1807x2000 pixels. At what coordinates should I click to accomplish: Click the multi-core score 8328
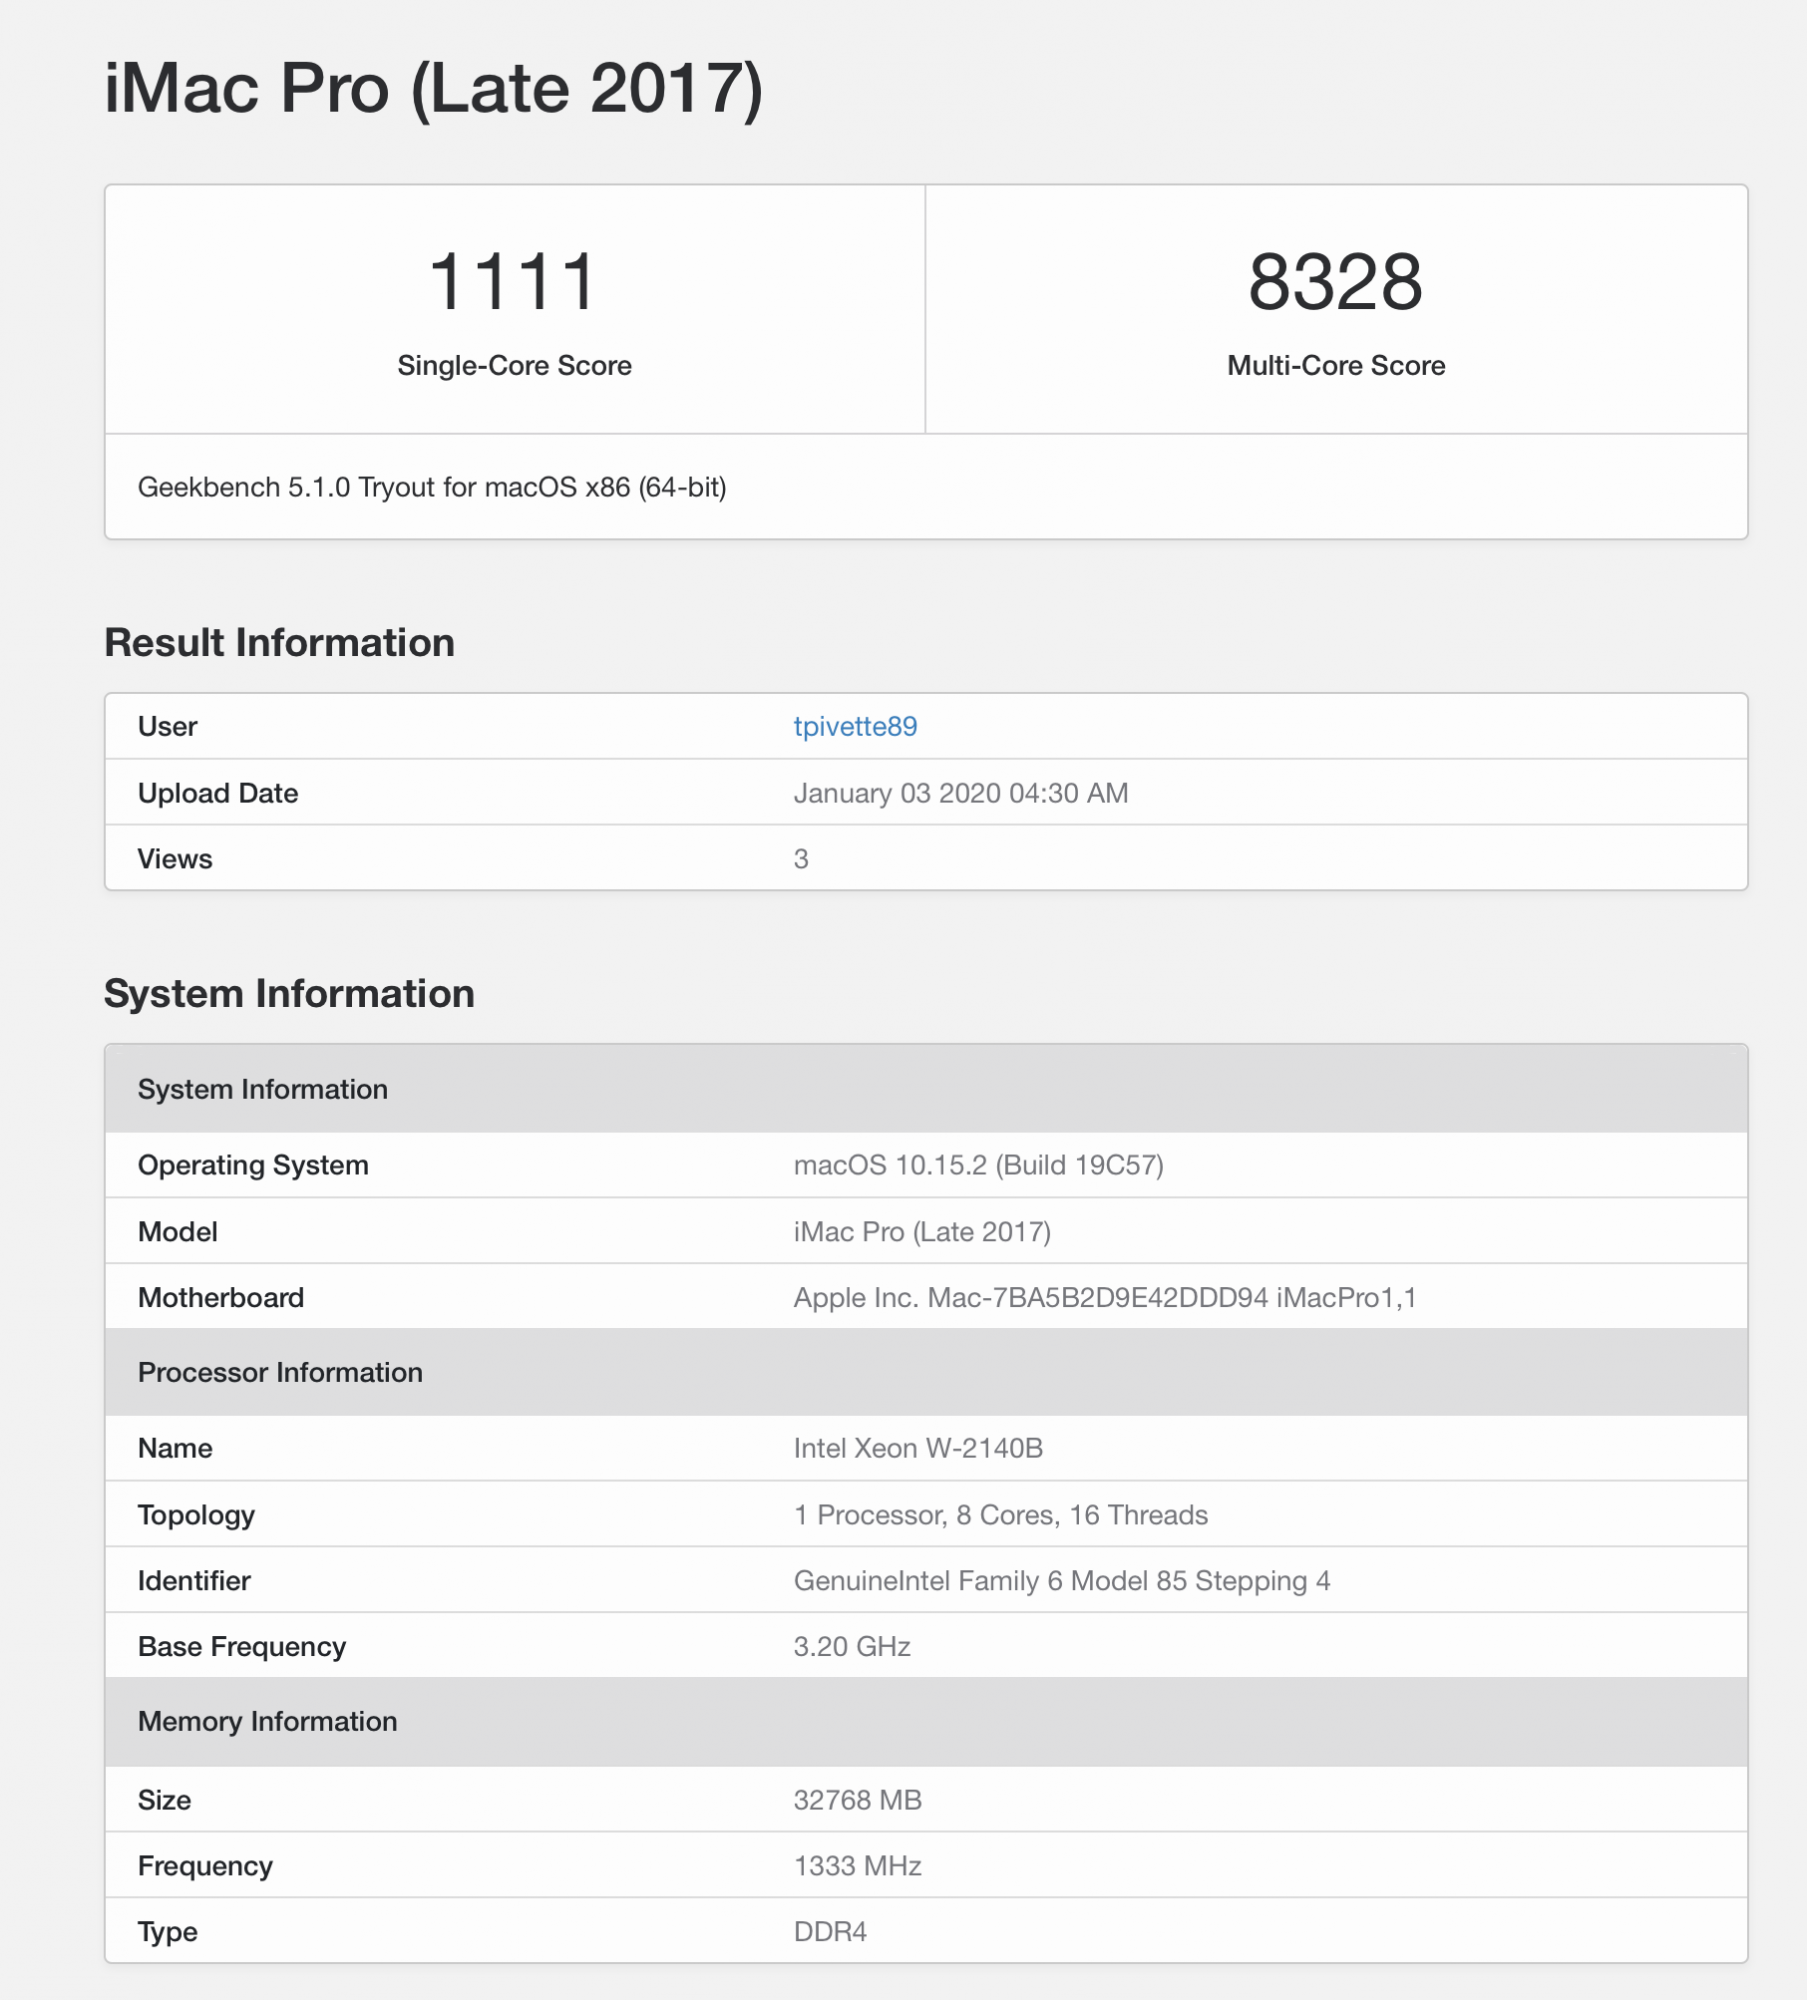point(1335,282)
